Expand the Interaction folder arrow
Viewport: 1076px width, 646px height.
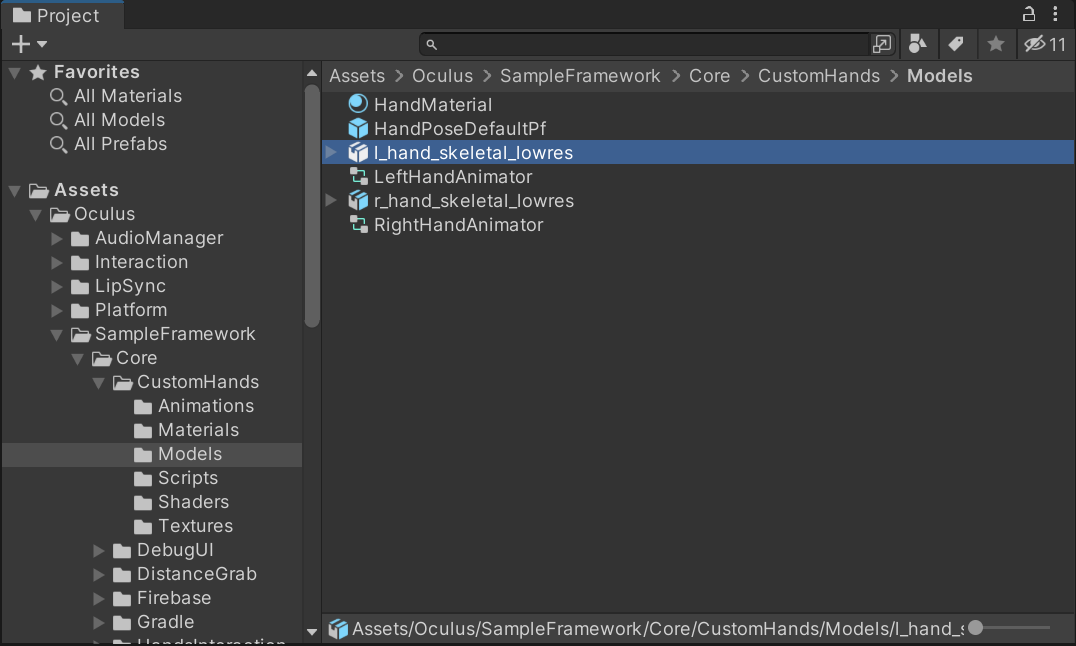pos(57,262)
